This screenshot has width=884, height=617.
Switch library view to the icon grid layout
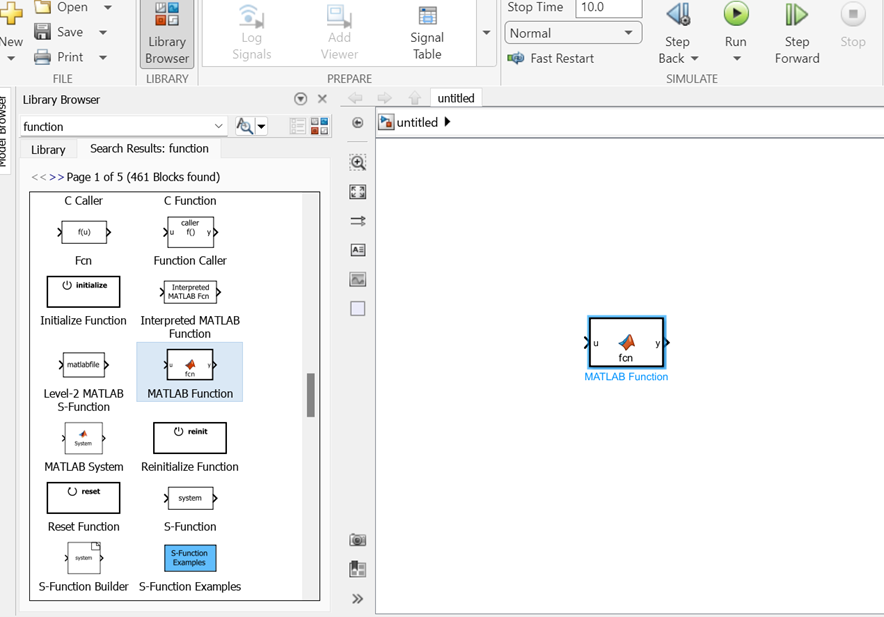[319, 126]
